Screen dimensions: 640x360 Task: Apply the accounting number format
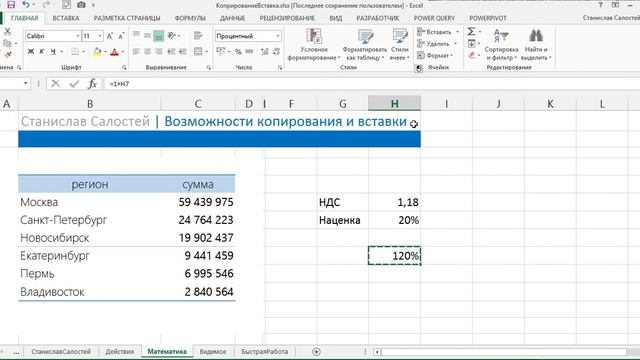[x=221, y=52]
